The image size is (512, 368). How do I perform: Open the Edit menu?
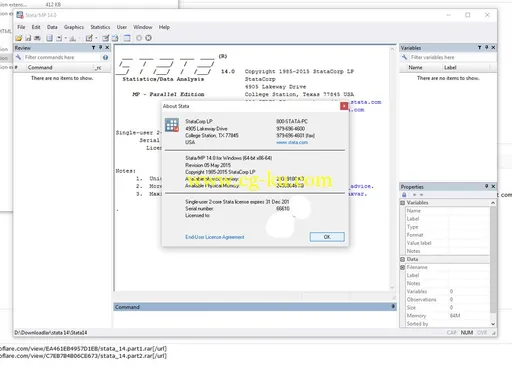(36, 27)
